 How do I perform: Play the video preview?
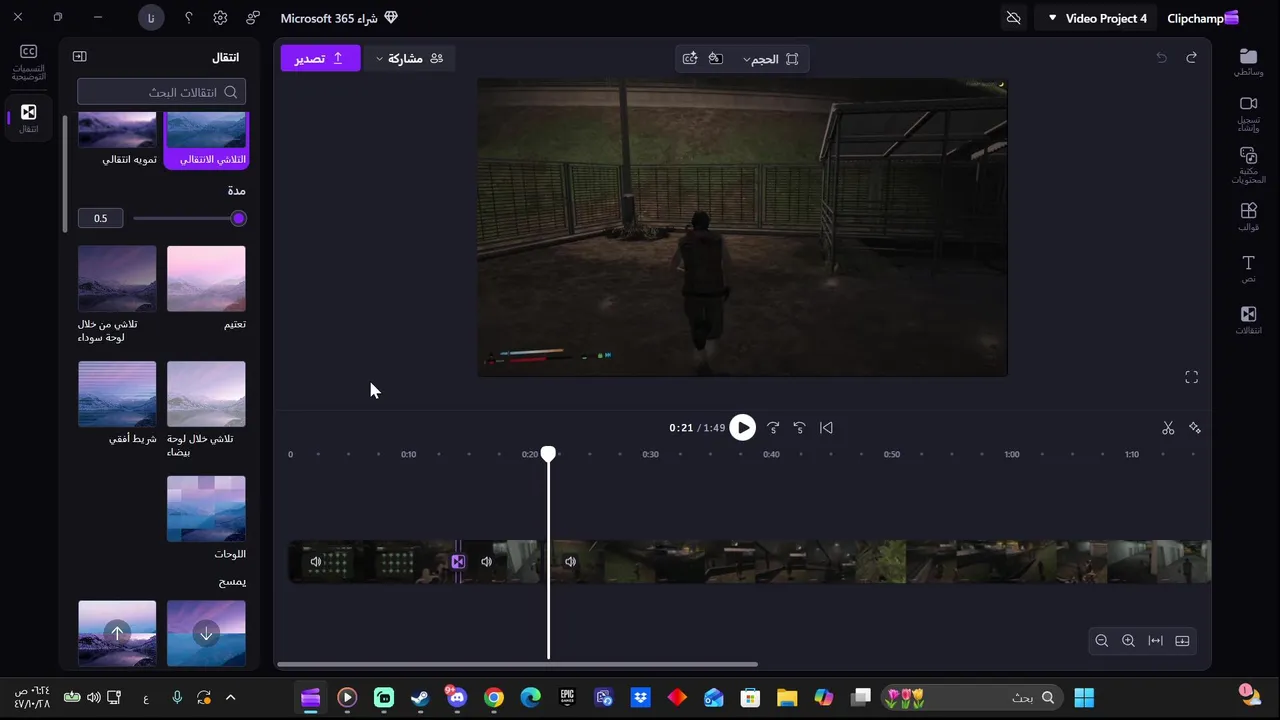click(742, 428)
